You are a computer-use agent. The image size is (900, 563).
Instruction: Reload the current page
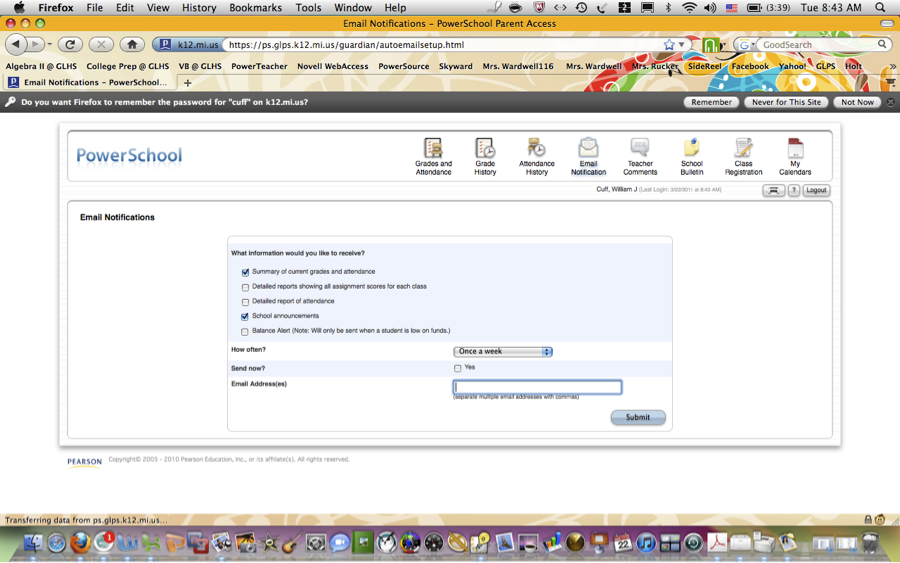click(70, 44)
